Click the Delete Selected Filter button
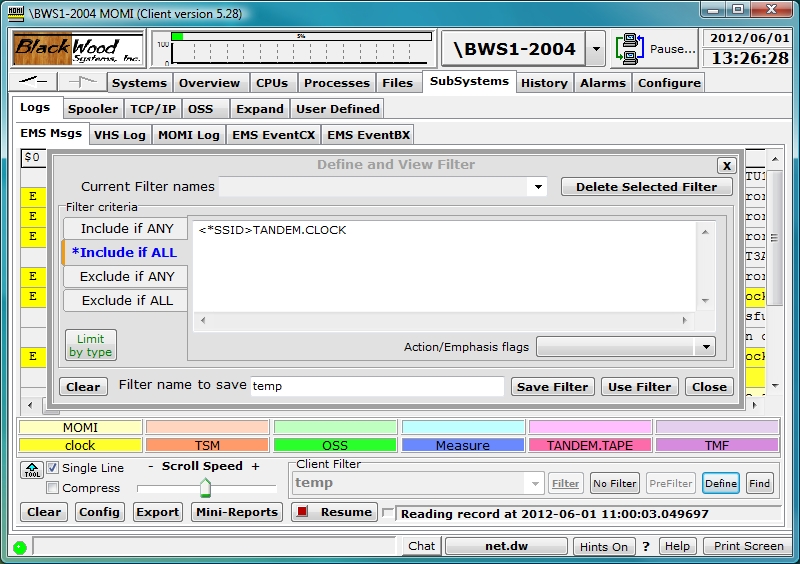Screen dimensions: 800x564 click(646, 187)
